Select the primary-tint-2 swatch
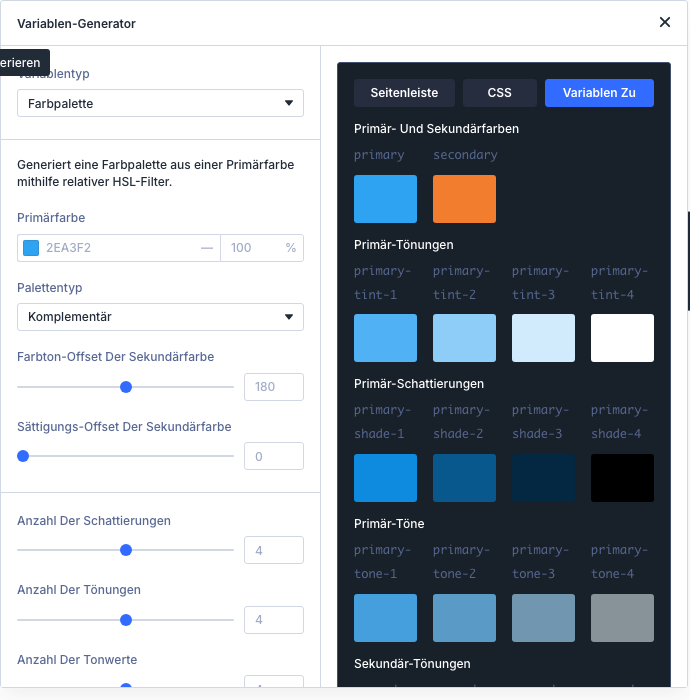690x700 pixels. pos(464,338)
